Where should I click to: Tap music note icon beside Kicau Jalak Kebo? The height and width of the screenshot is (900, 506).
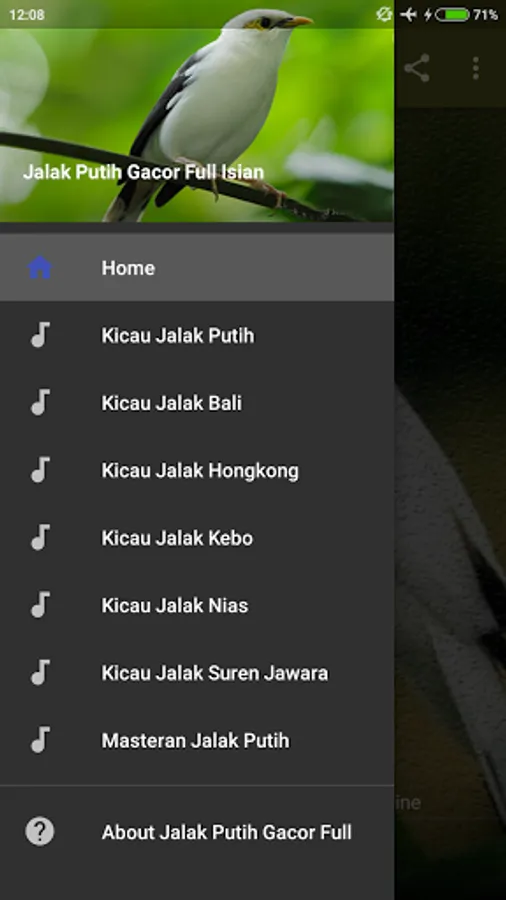click(40, 537)
